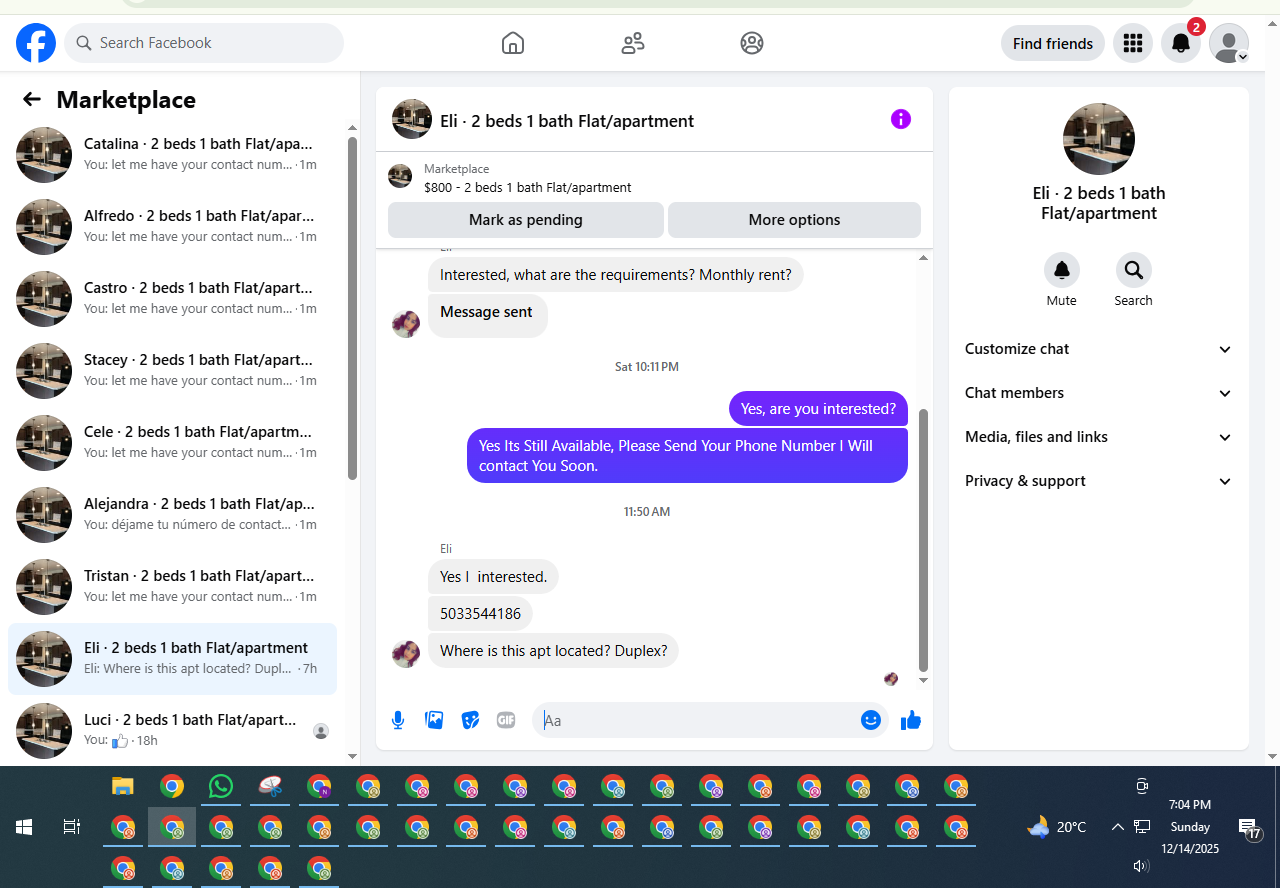Open Luci's conversation
The image size is (1280, 888).
pyautogui.click(x=172, y=731)
